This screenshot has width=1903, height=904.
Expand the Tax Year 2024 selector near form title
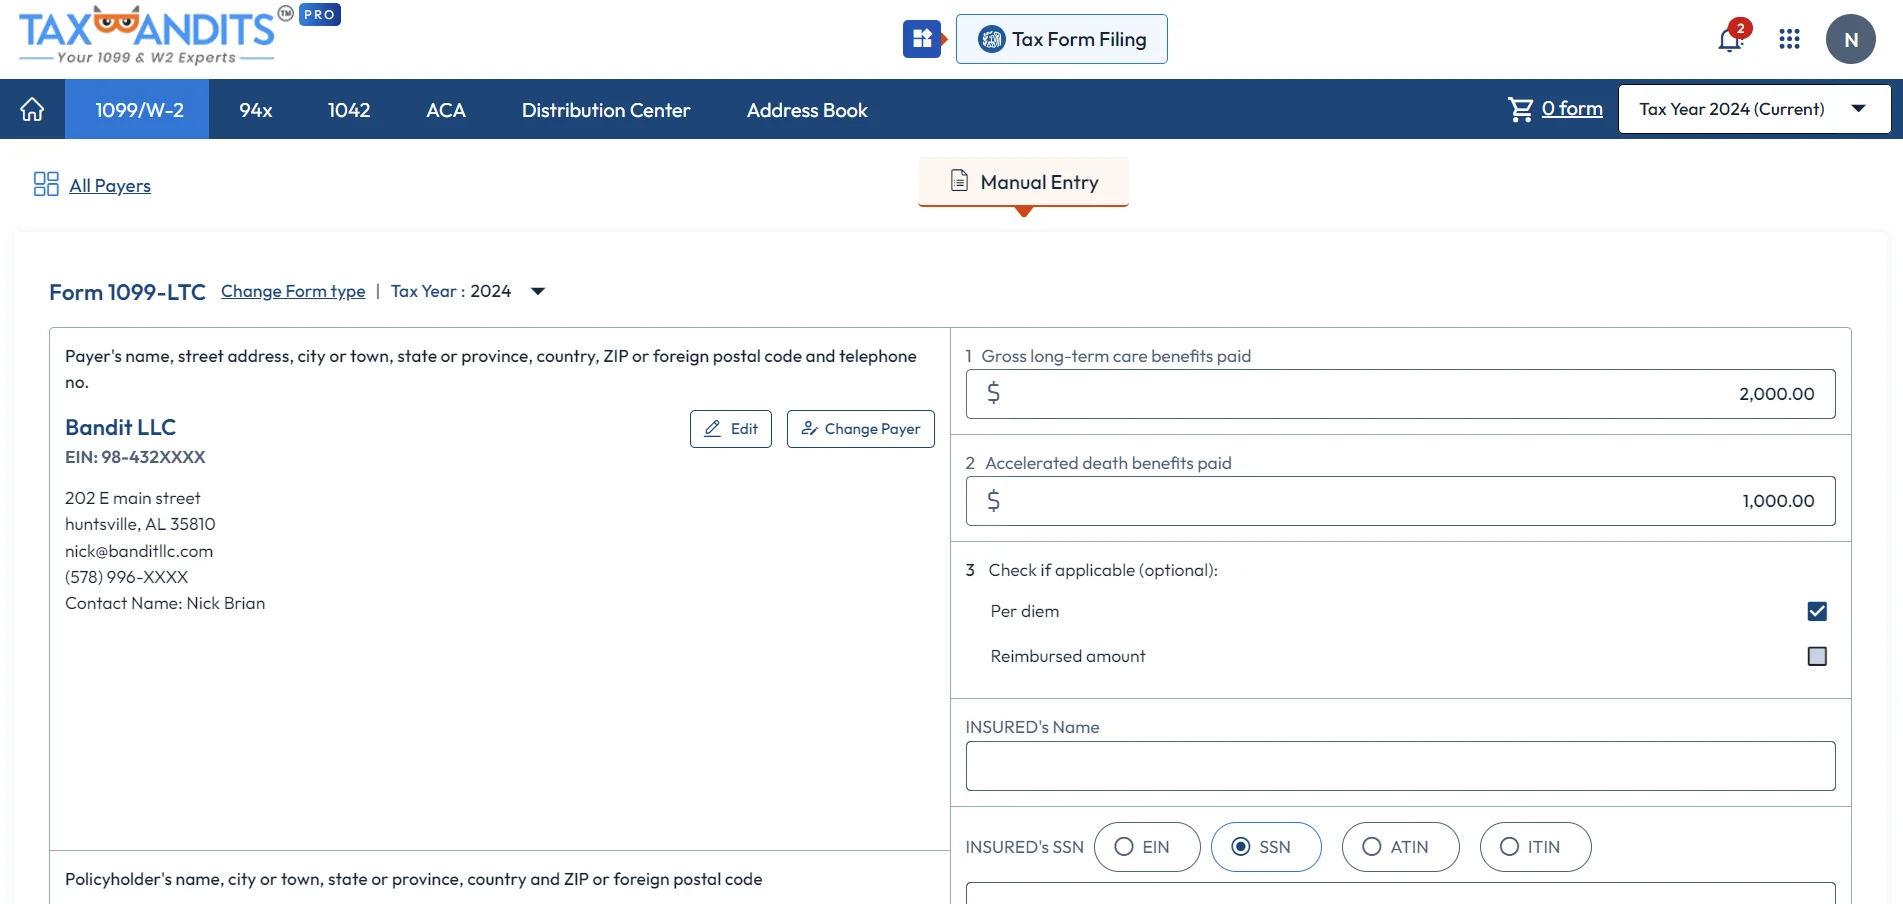(x=537, y=291)
